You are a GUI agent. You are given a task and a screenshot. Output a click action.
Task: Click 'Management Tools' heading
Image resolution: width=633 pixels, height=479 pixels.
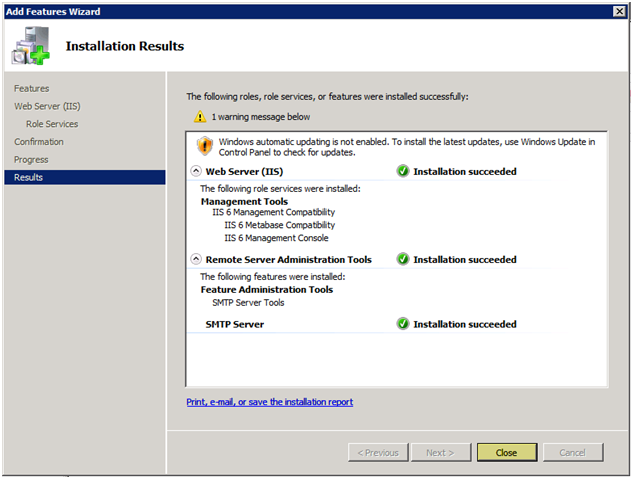coord(244,201)
